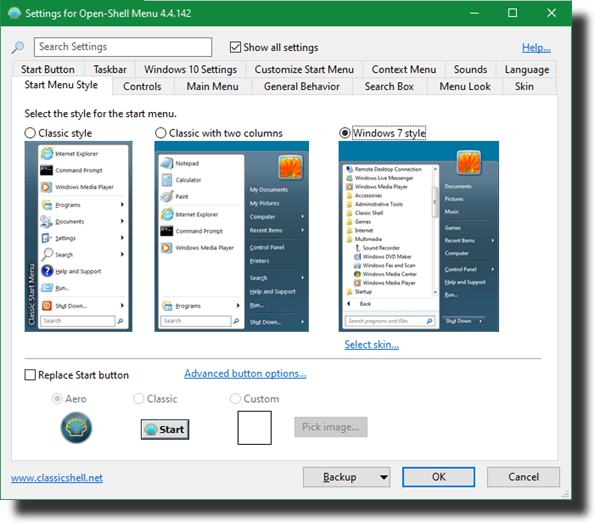This screenshot has width=595, height=523.
Task: Open the Customize Start Menu tab
Action: [304, 69]
